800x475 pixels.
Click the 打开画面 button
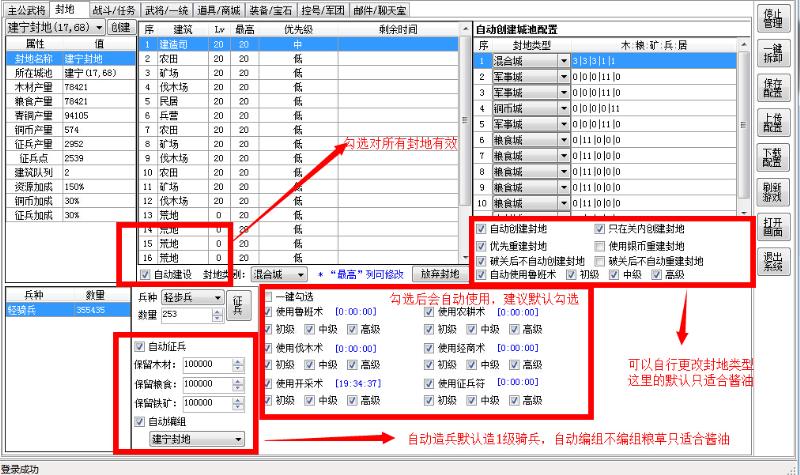pos(771,226)
